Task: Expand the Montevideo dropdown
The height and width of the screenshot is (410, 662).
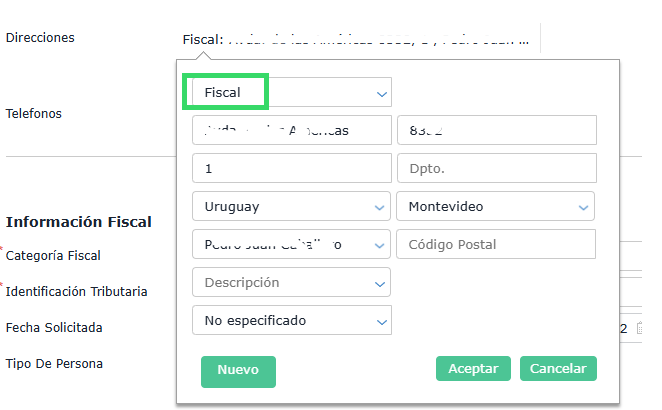Action: point(496,206)
